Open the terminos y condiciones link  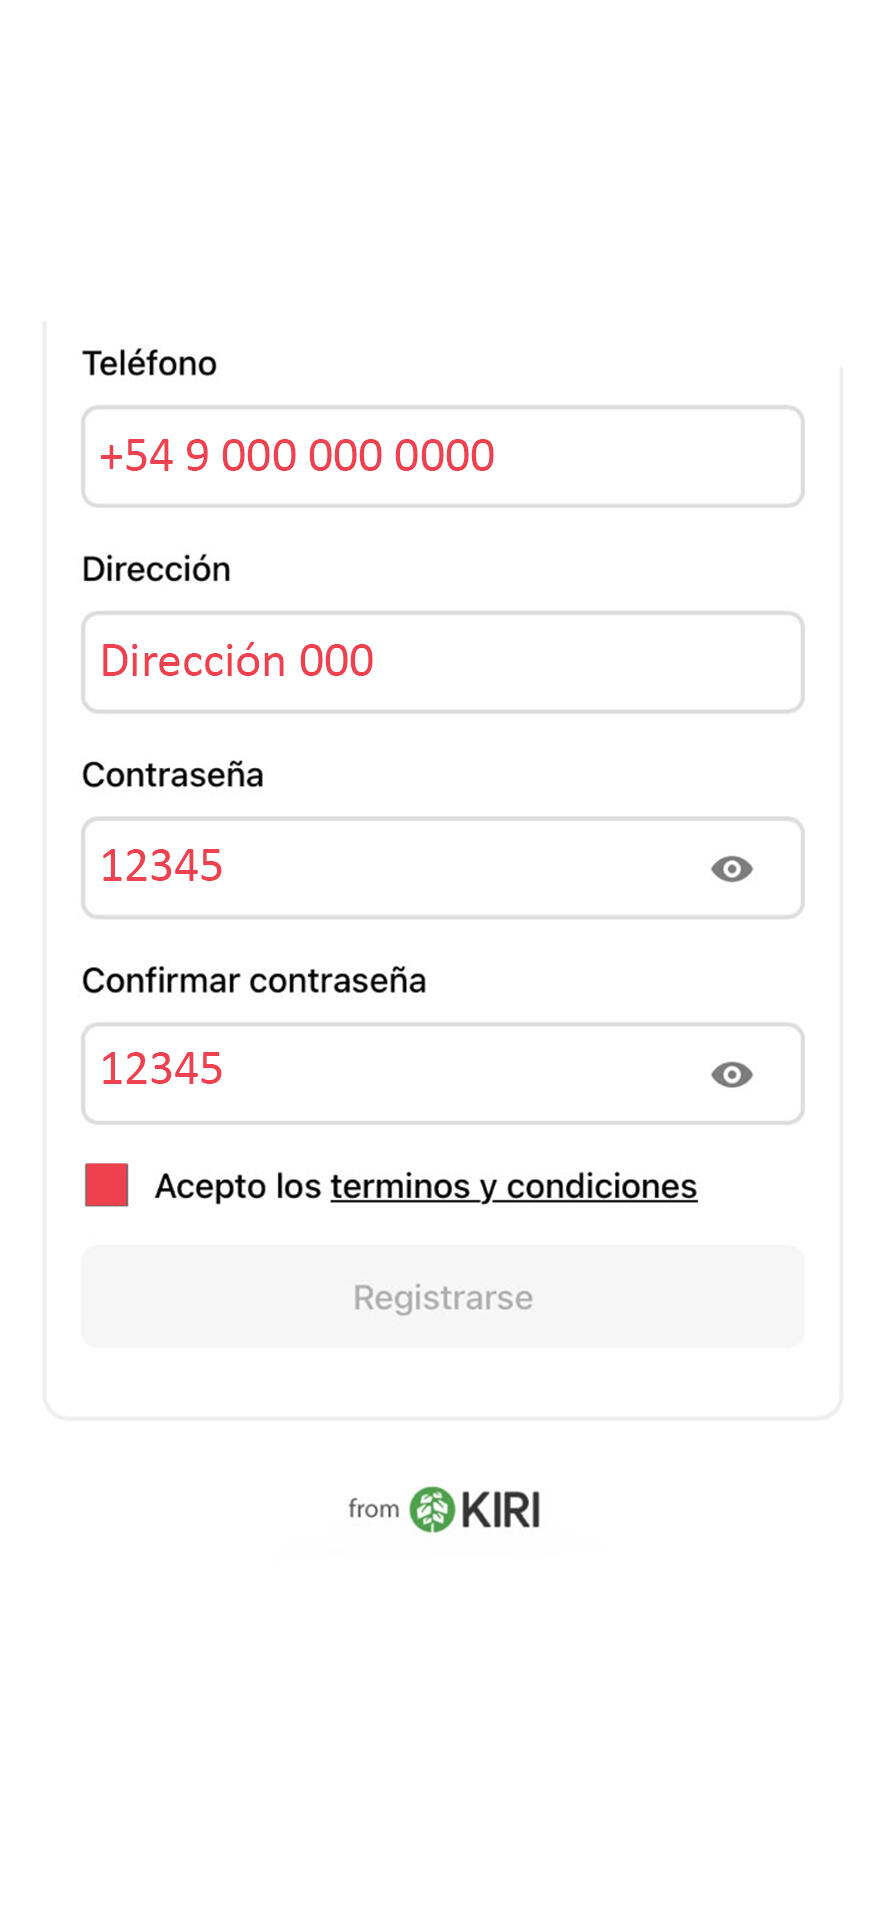click(x=514, y=1186)
